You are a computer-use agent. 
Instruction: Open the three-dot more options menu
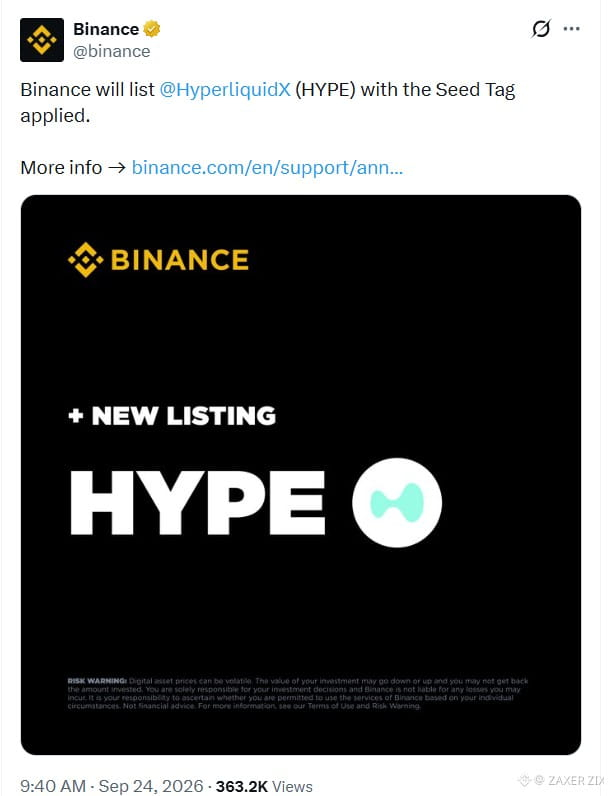click(571, 29)
